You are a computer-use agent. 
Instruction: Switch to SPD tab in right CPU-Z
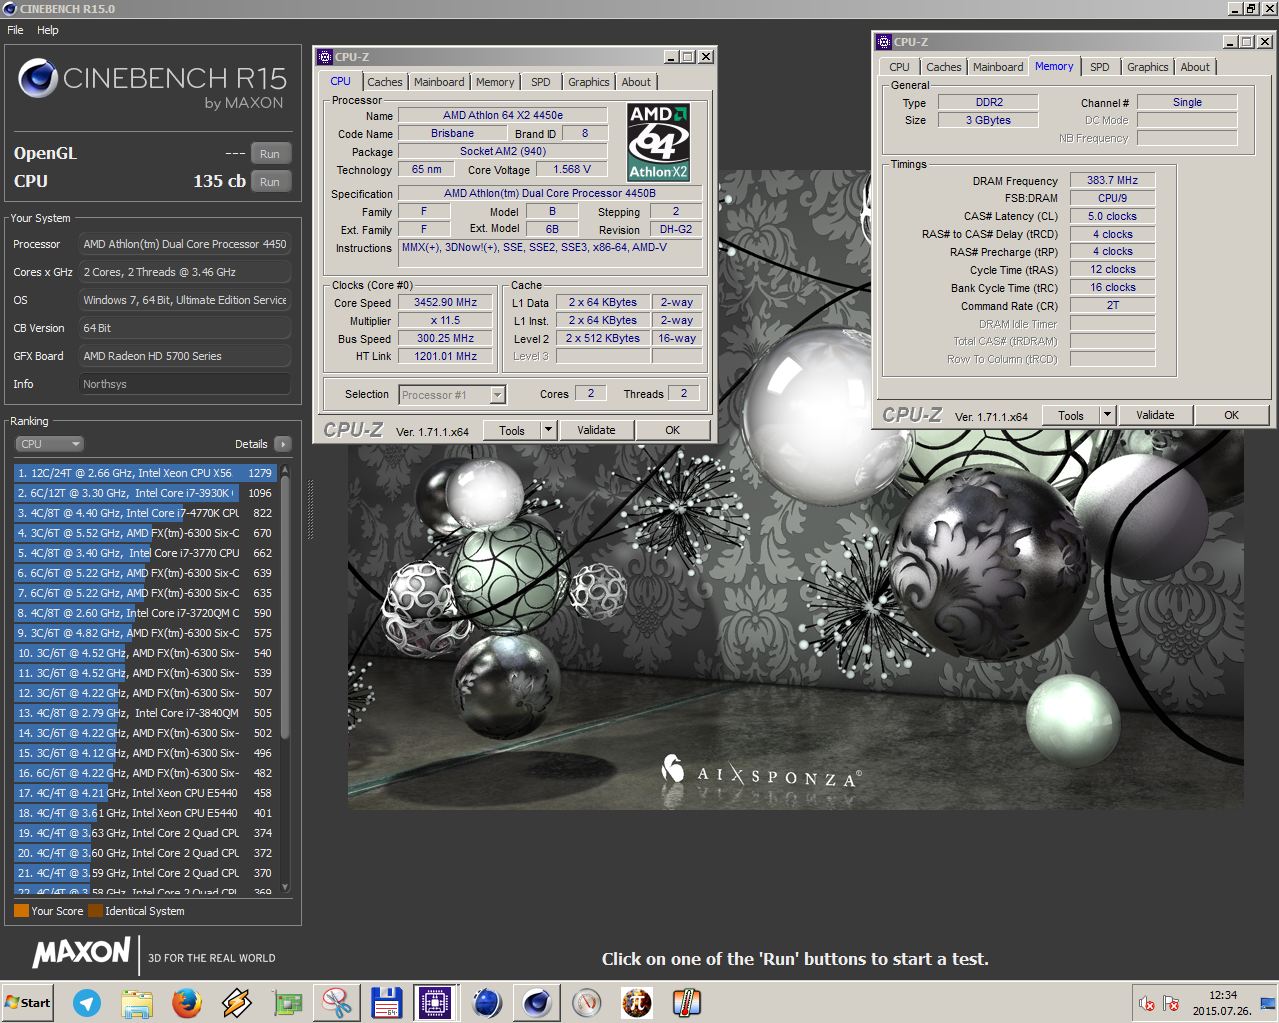point(1100,67)
